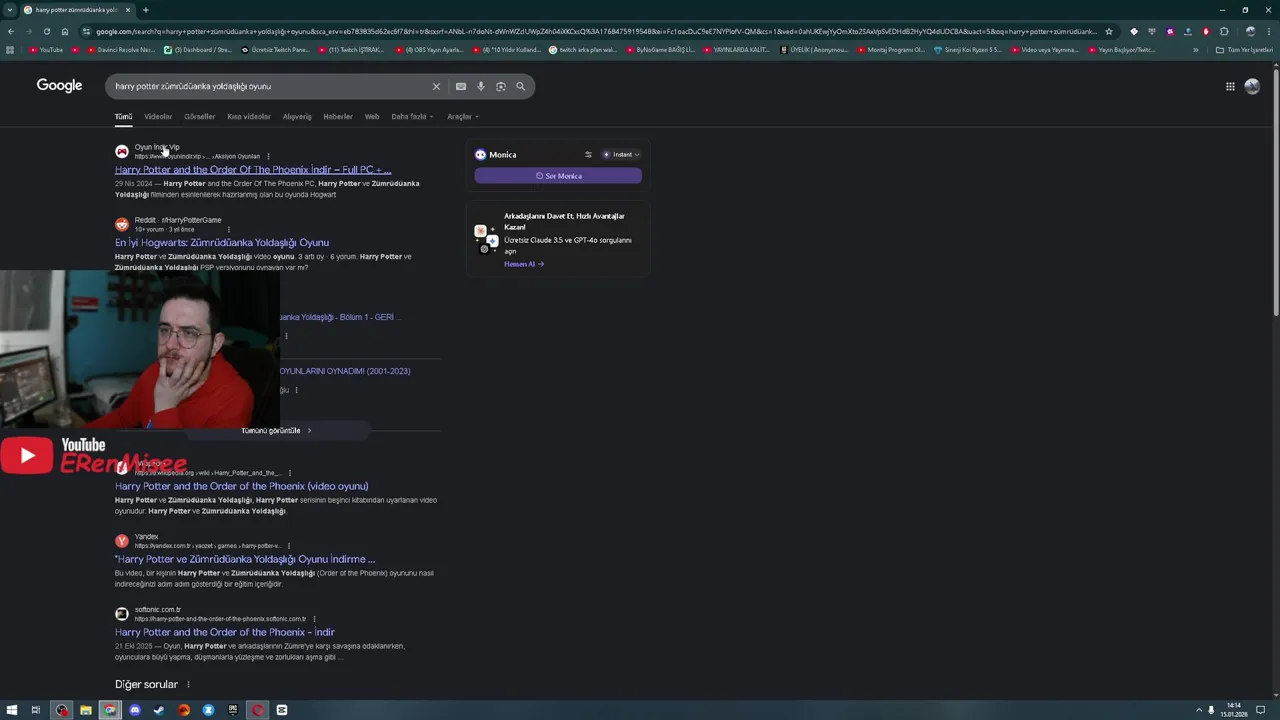1280x720 pixels.
Task: Open the Google apps grid icon
Action: 1230,86
